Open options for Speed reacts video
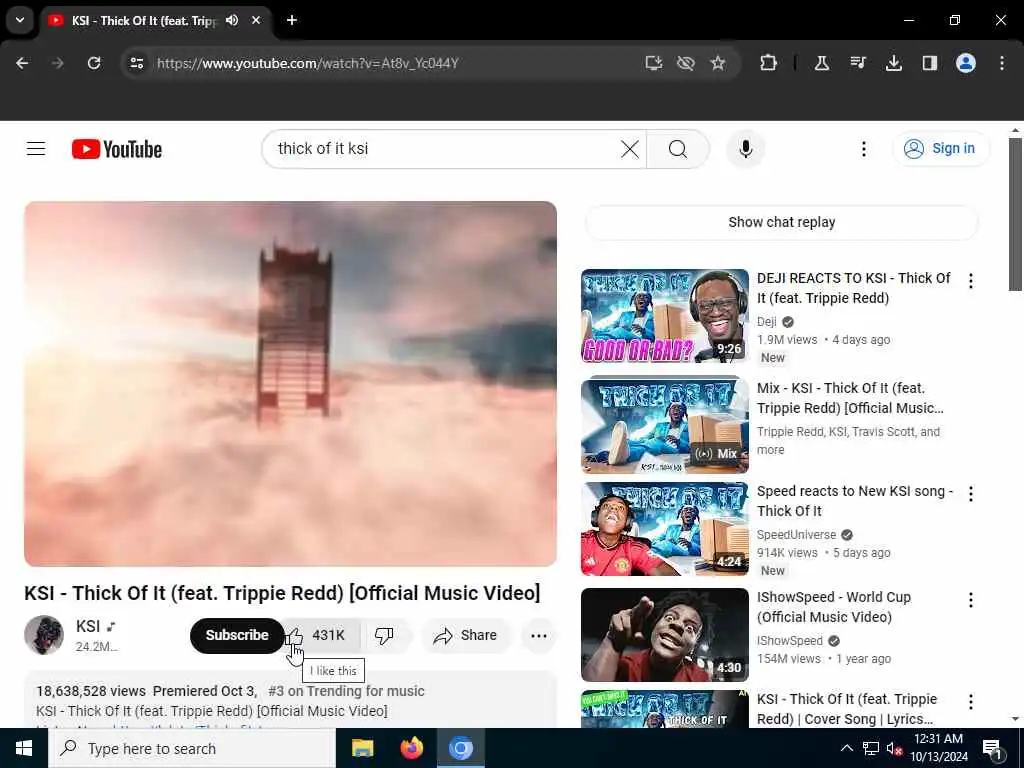The width and height of the screenshot is (1024, 768). click(970, 494)
